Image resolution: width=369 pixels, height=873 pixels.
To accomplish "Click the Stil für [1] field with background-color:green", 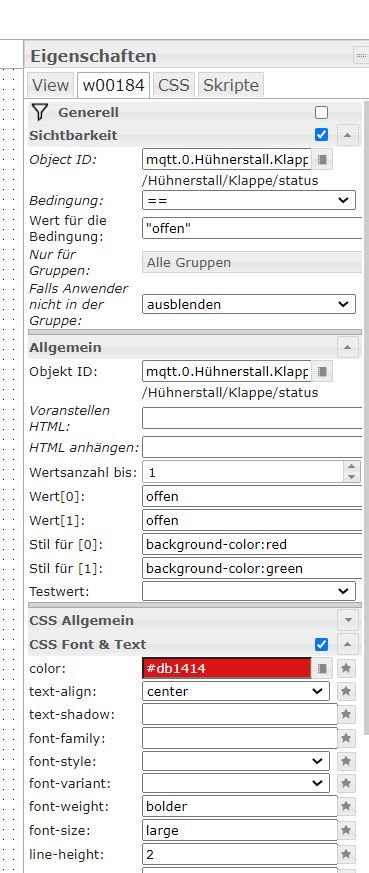I will tap(253, 568).
